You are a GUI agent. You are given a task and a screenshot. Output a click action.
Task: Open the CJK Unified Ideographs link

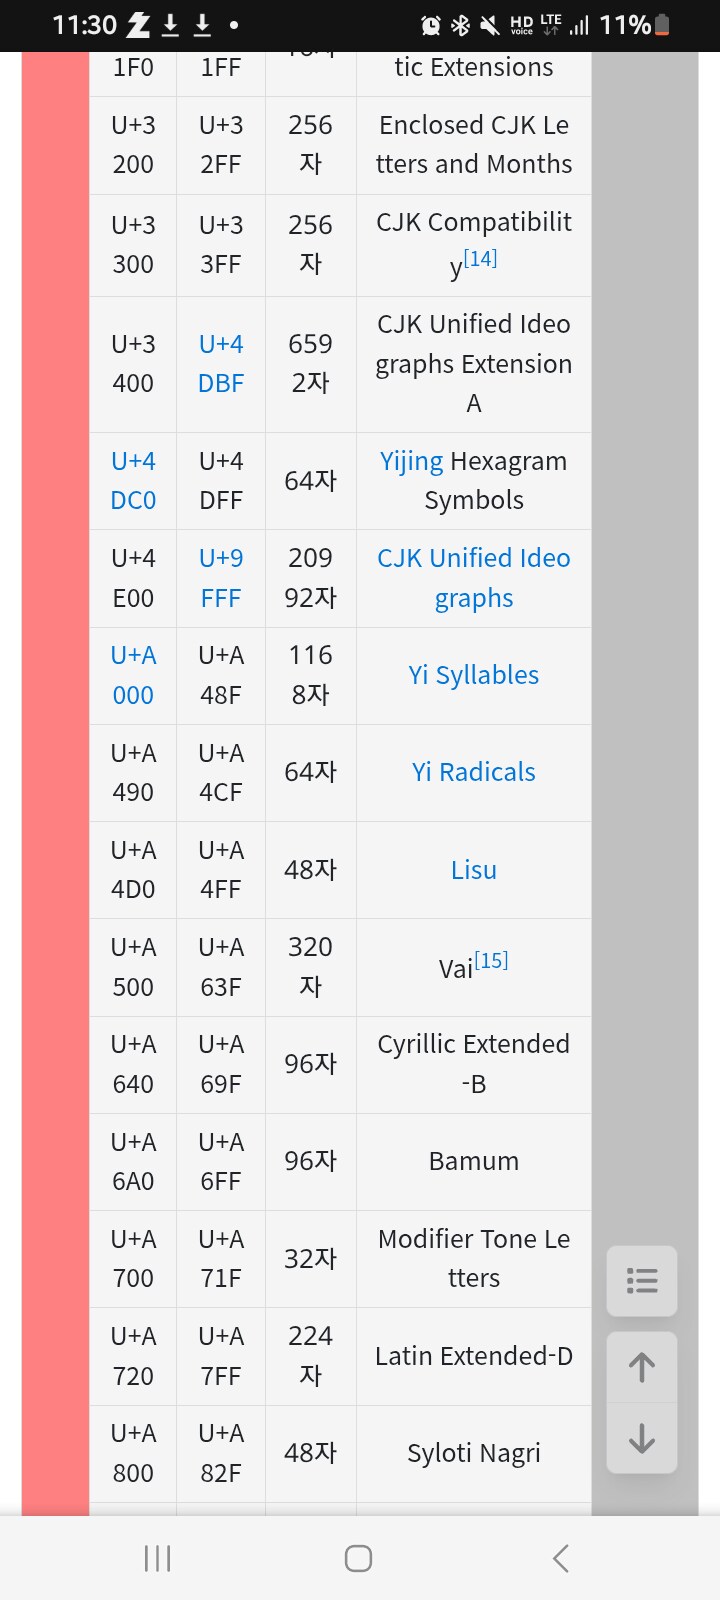point(473,578)
